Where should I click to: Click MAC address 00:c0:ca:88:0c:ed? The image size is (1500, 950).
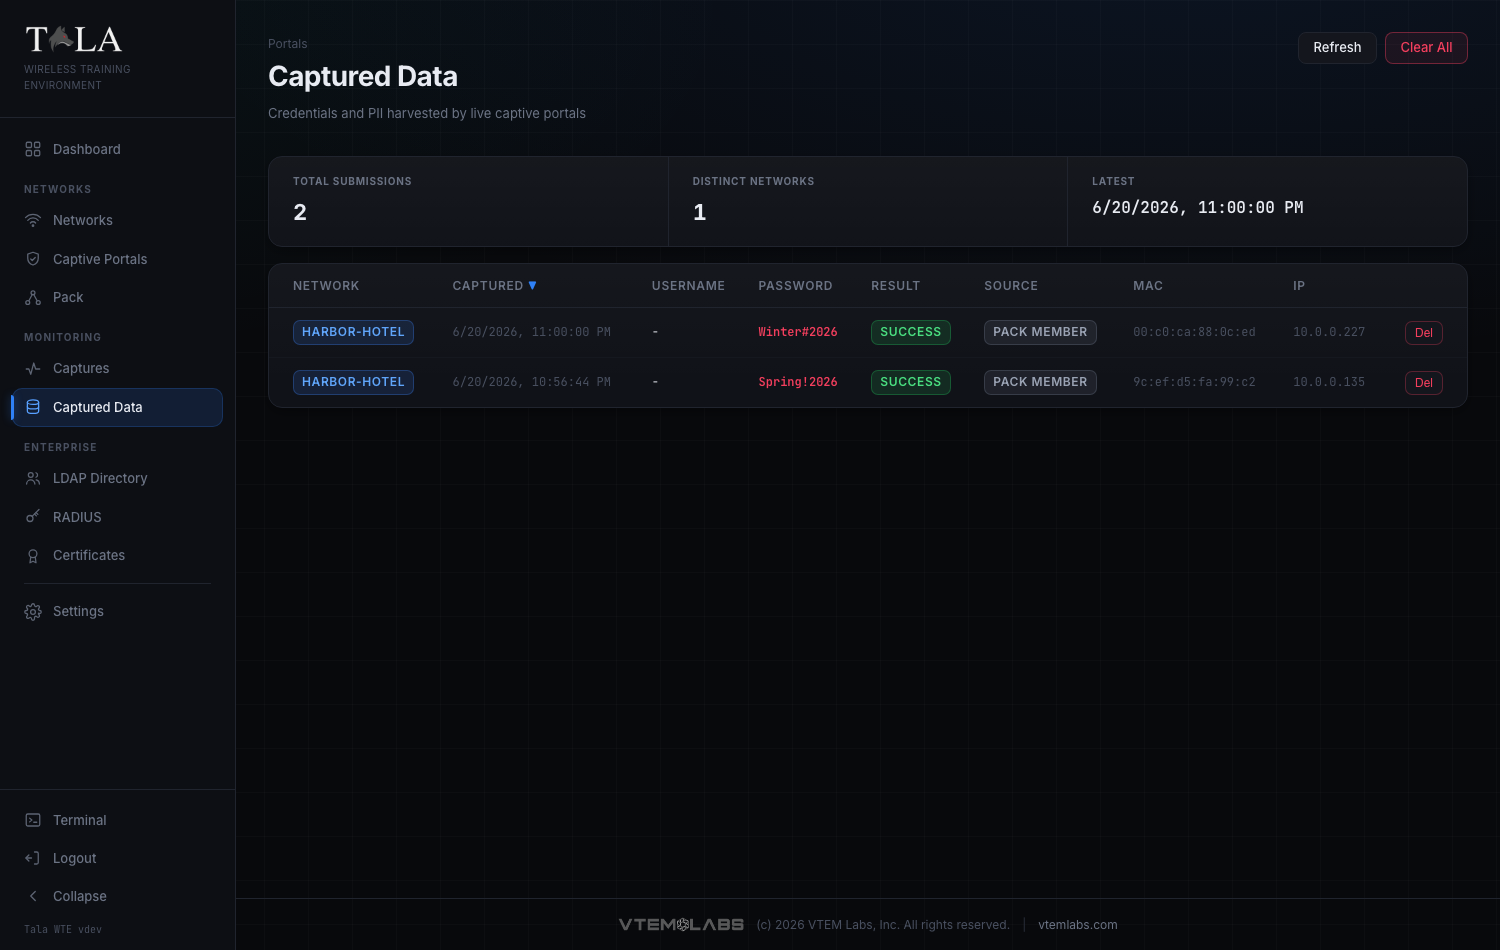click(x=1194, y=332)
